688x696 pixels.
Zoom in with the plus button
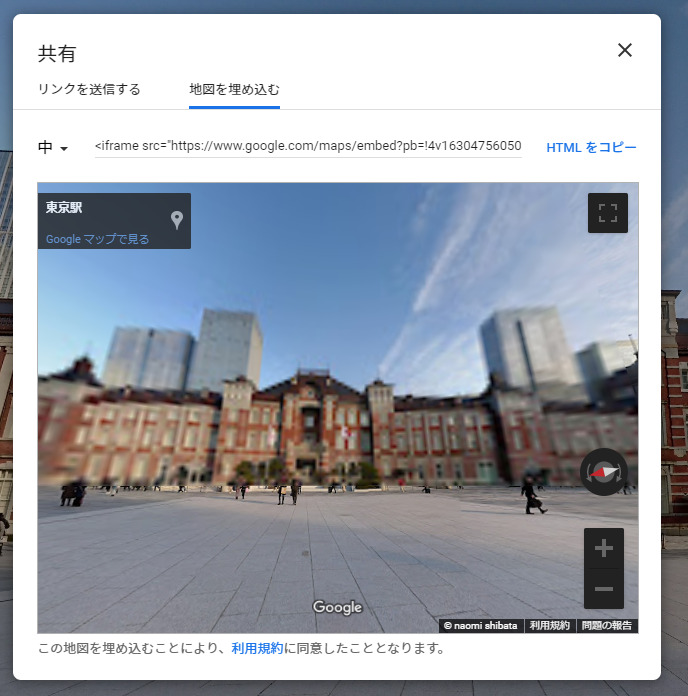click(x=604, y=548)
